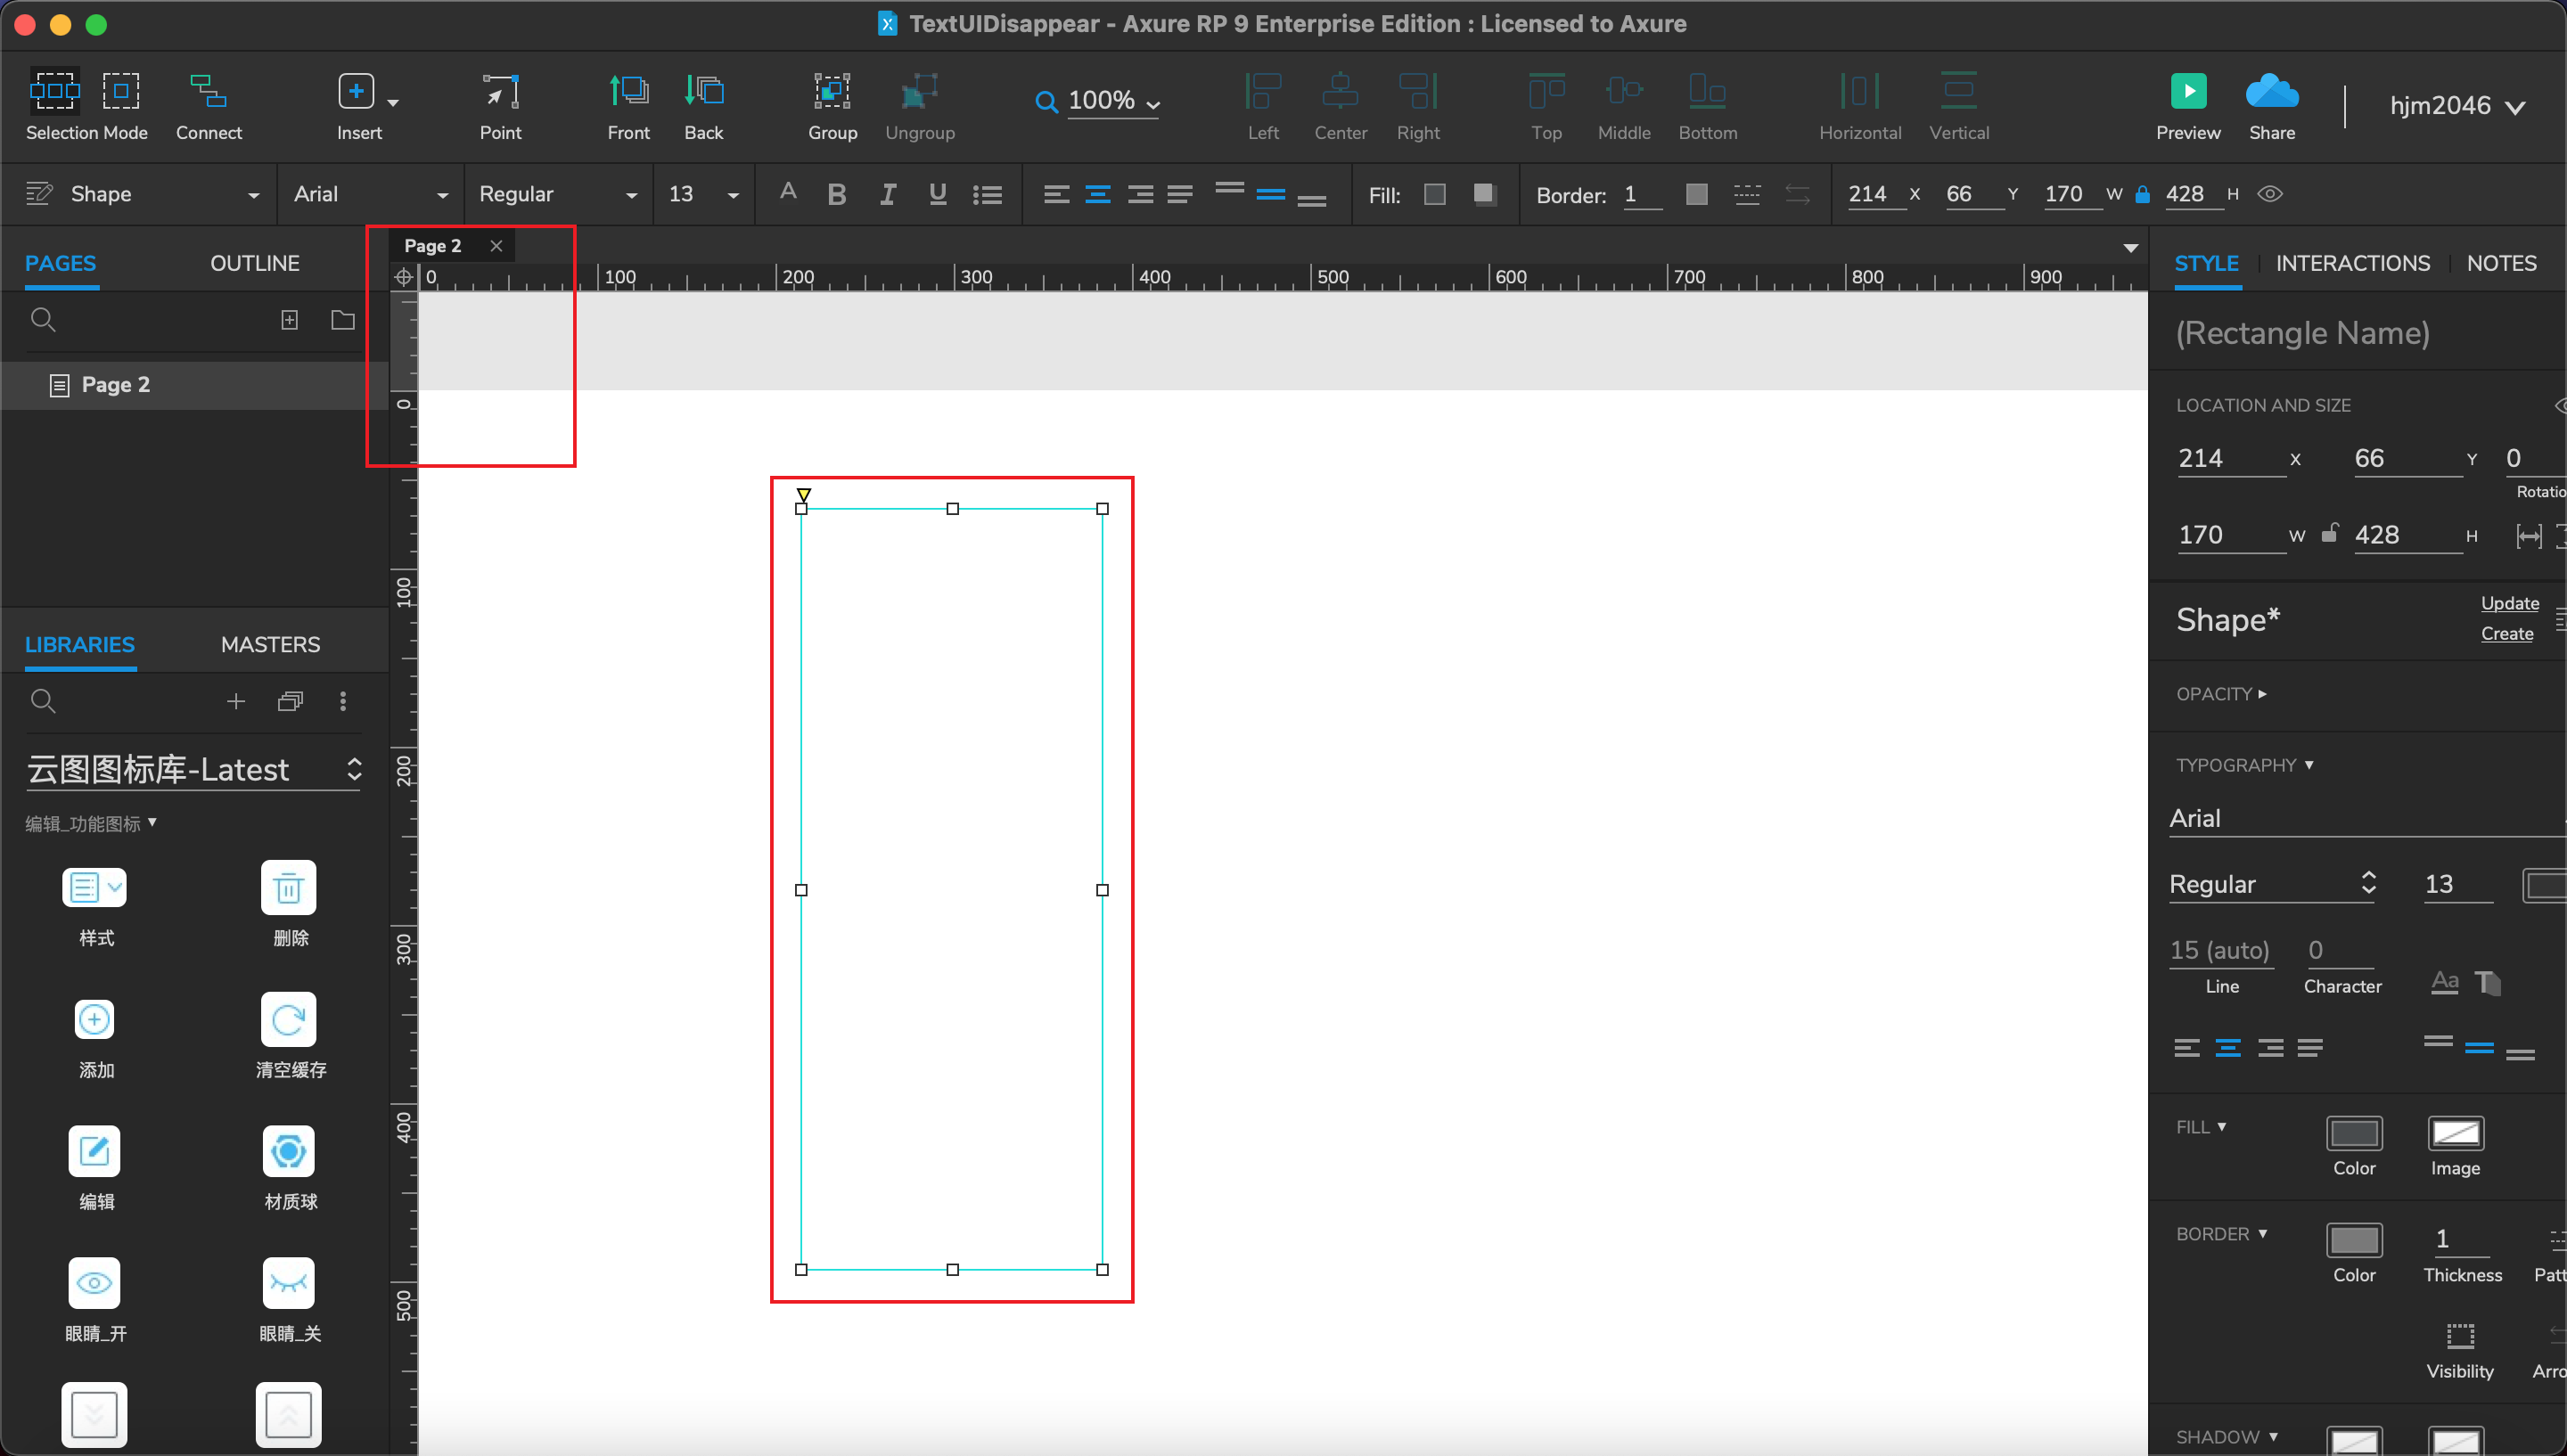Select the Point tool
The height and width of the screenshot is (1456, 2567).
click(500, 91)
